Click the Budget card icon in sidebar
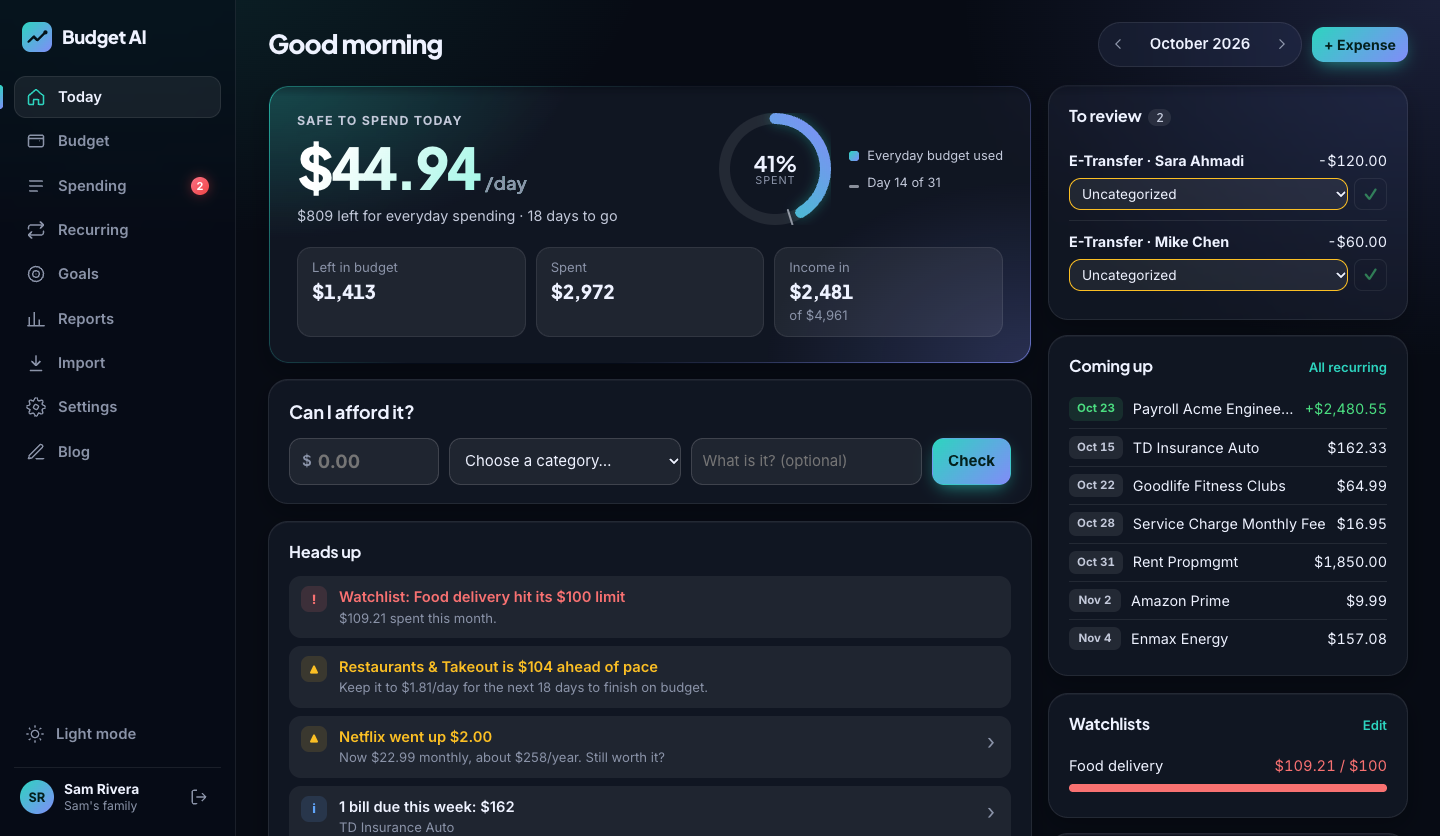This screenshot has height=836, width=1440. [36, 141]
